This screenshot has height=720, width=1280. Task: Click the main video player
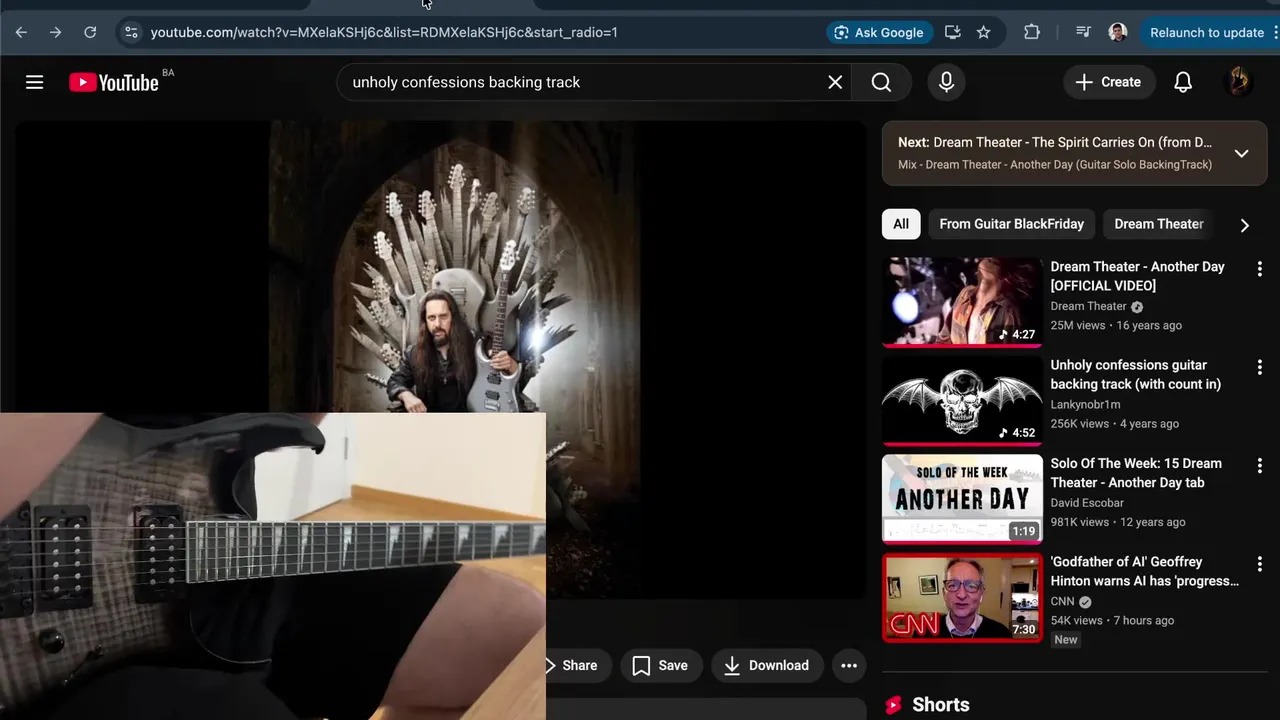coord(440,360)
